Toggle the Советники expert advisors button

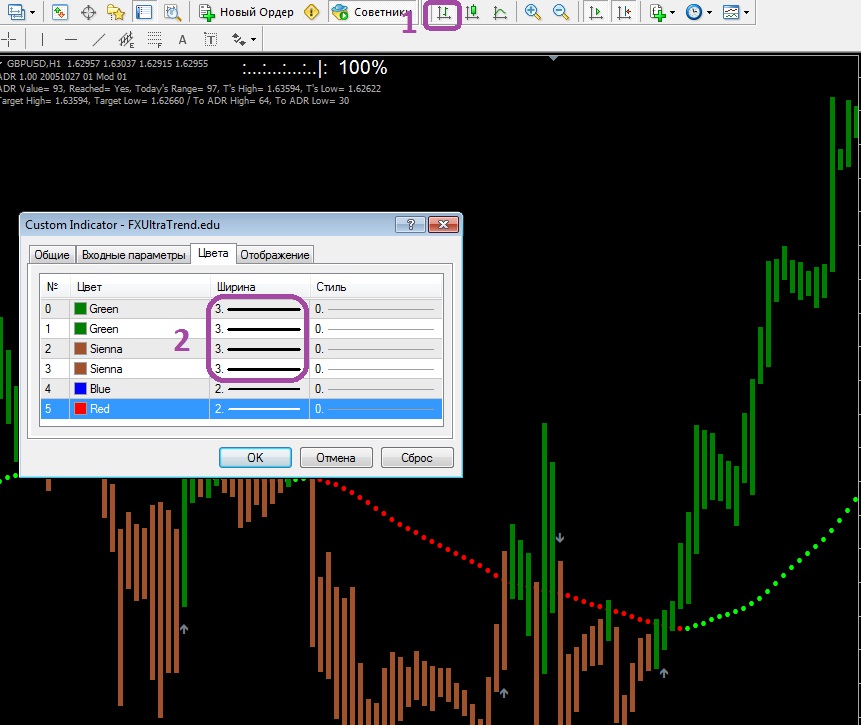pyautogui.click(x=372, y=12)
